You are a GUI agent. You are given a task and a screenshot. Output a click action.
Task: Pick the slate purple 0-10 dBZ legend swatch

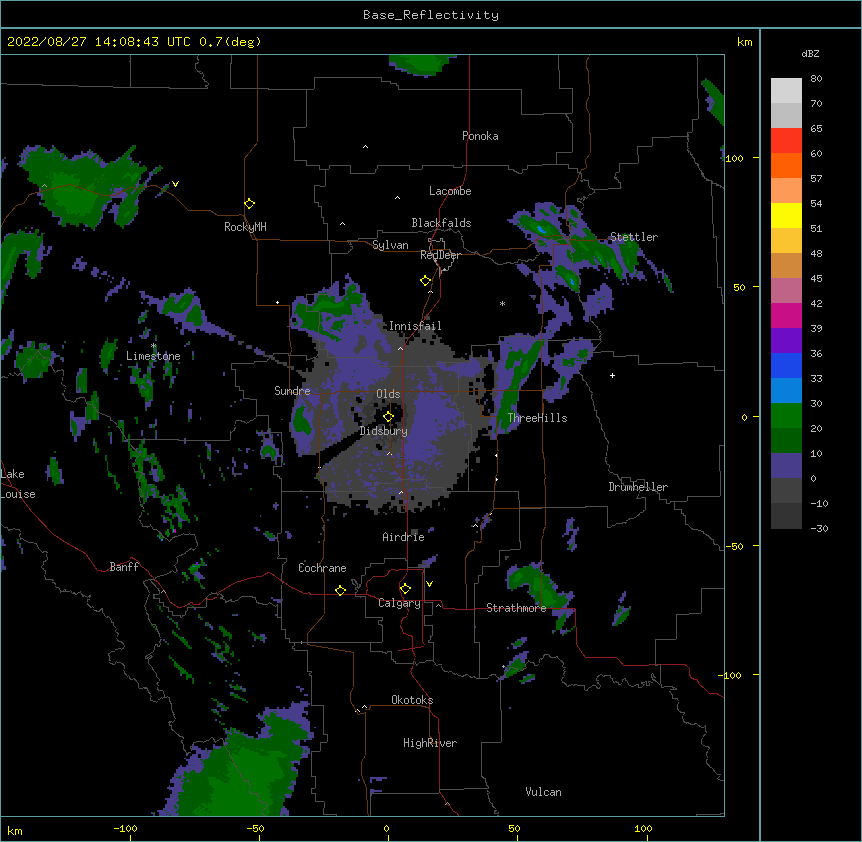[x=786, y=466]
